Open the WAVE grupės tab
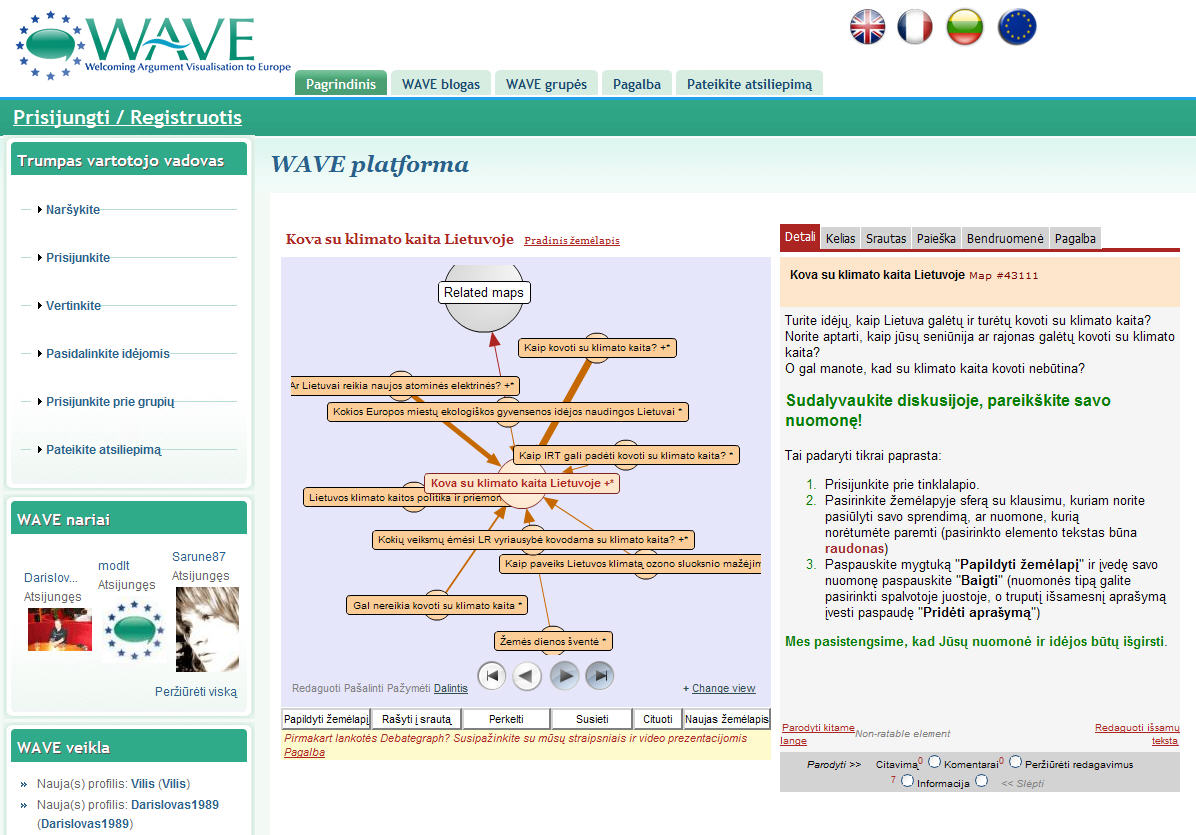The width and height of the screenshot is (1196, 835). click(546, 84)
